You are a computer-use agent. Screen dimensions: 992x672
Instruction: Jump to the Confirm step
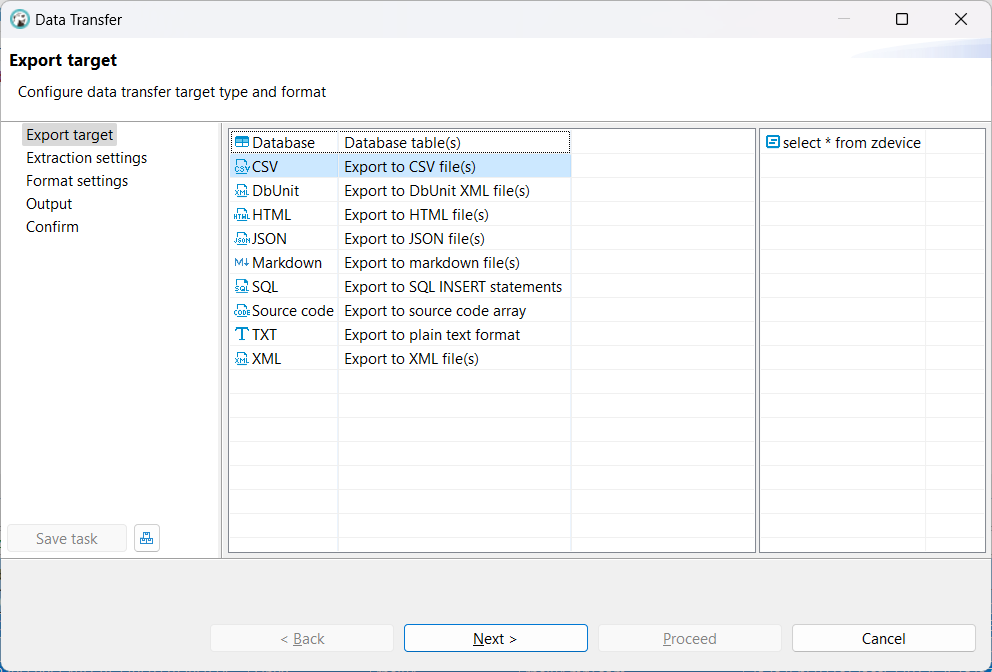click(x=52, y=227)
